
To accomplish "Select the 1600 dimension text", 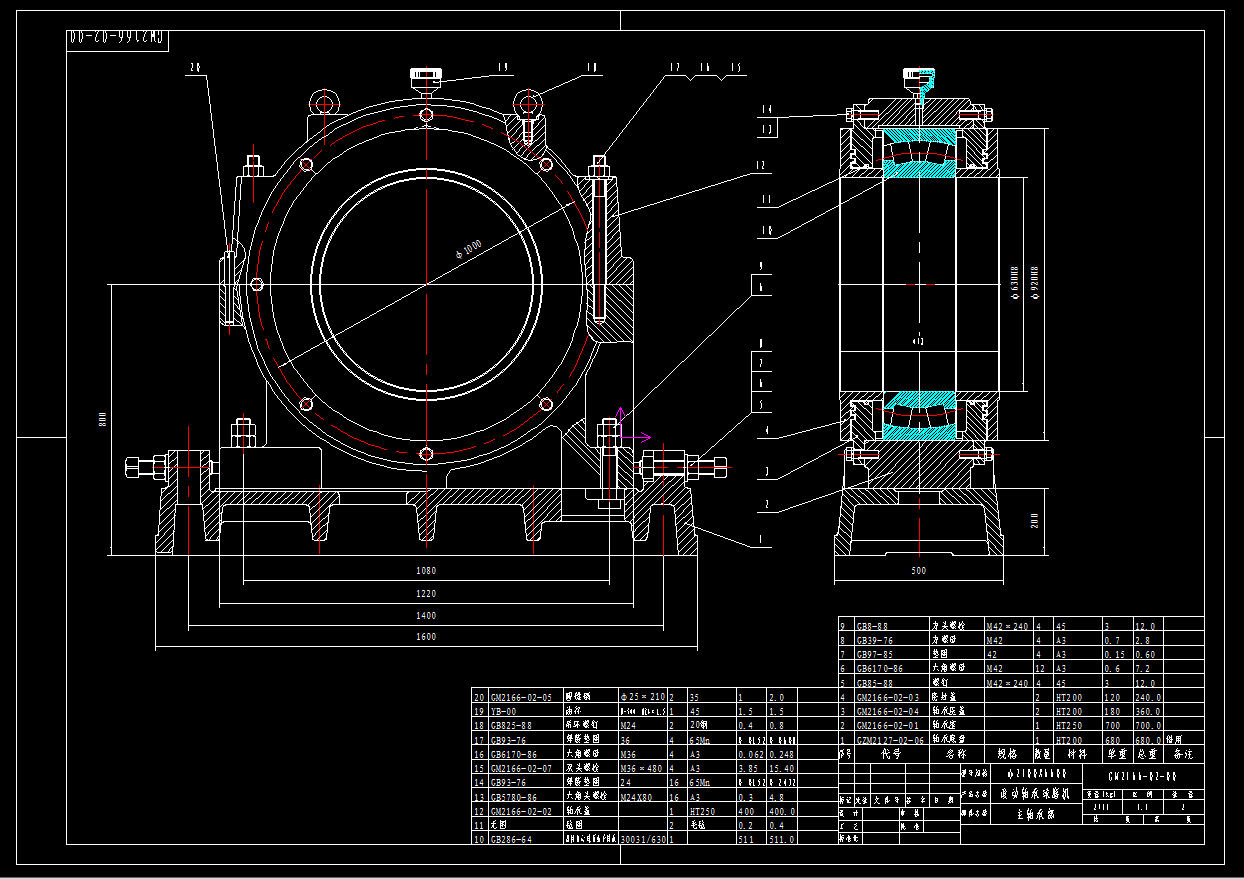I will tap(426, 637).
